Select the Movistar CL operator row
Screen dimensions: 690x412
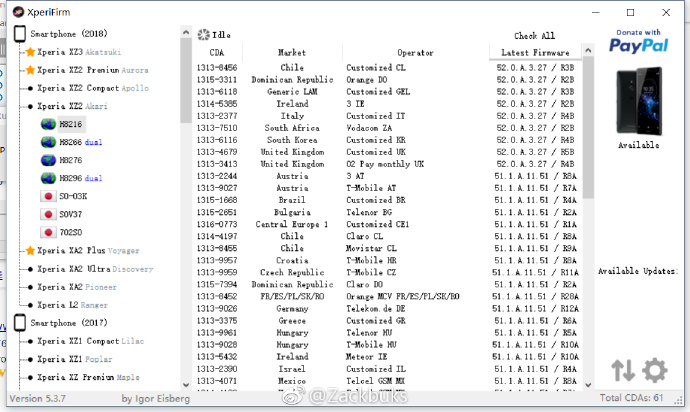pos(387,248)
